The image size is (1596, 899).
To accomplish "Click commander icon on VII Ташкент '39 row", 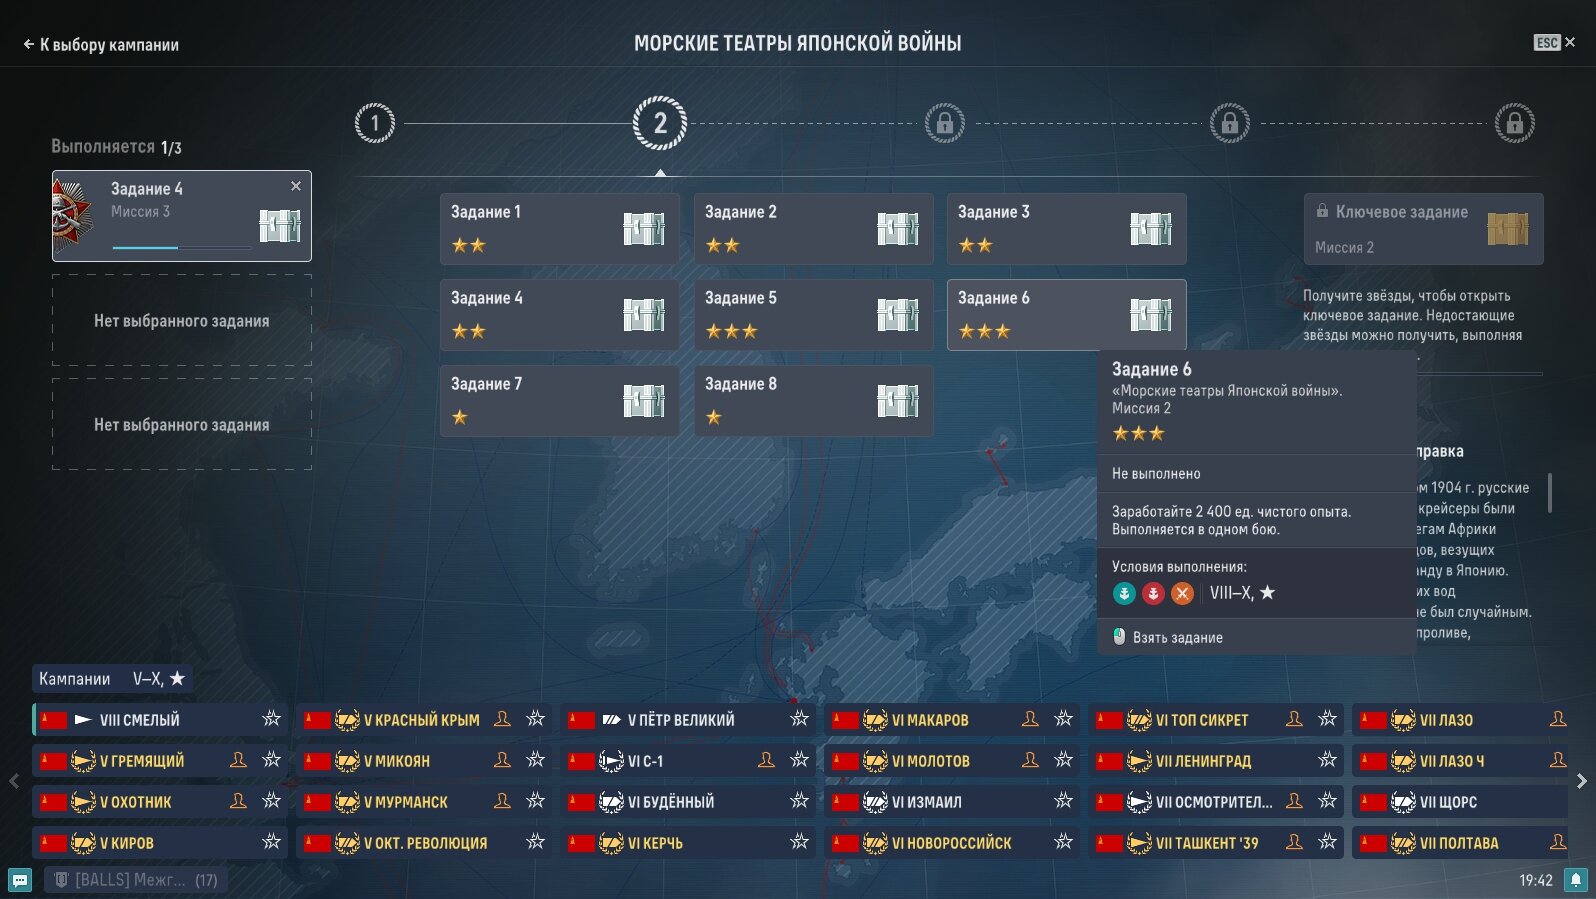I will point(1294,842).
